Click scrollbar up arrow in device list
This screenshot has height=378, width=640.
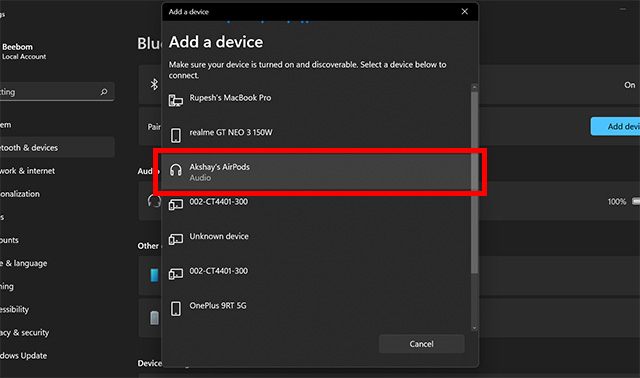474,87
